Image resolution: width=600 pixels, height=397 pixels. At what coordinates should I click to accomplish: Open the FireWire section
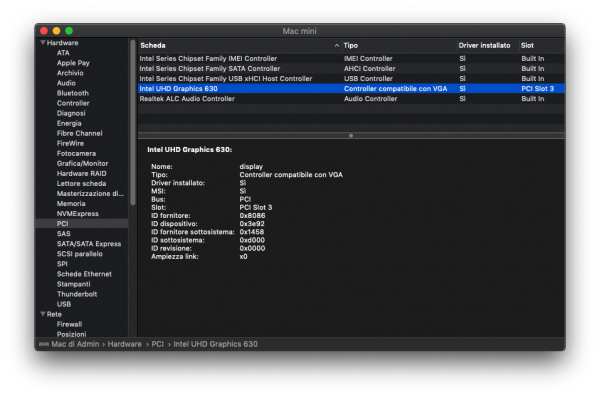(70, 143)
